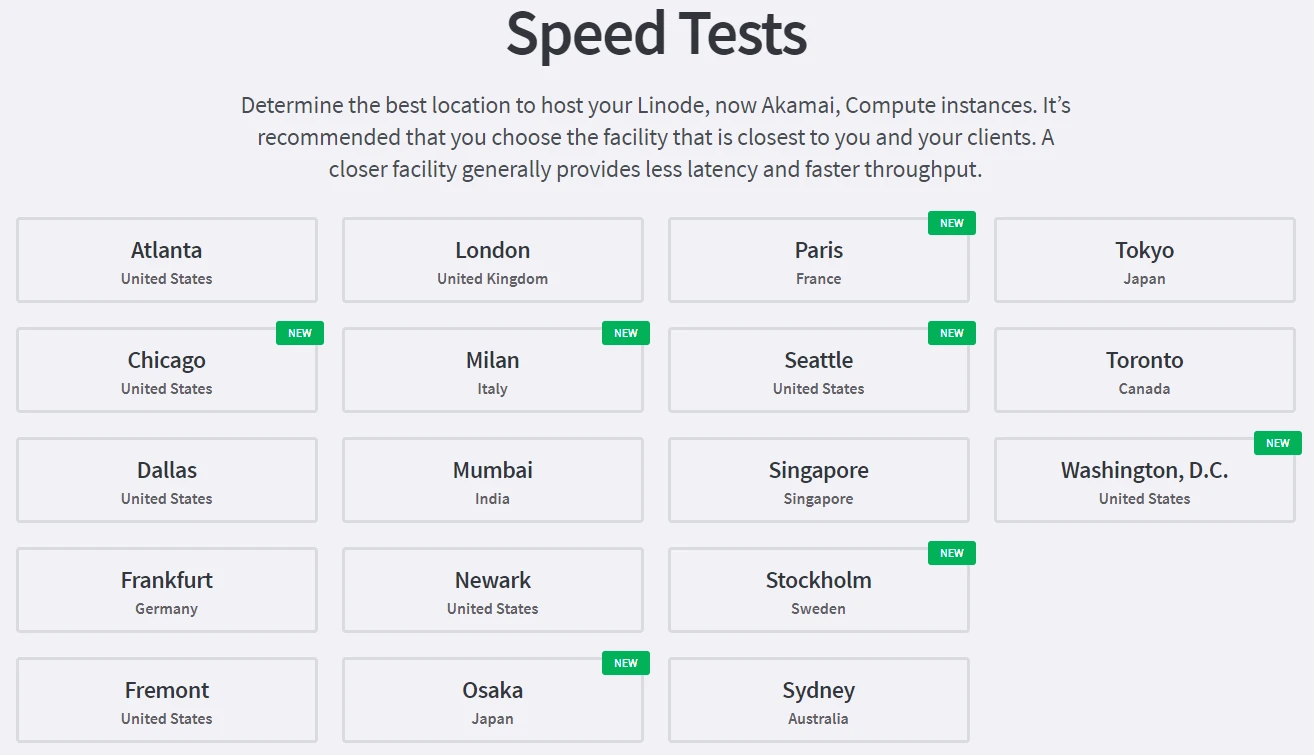This screenshot has width=1314, height=755.
Task: Choose the Paris, France location card
Action: click(x=818, y=261)
